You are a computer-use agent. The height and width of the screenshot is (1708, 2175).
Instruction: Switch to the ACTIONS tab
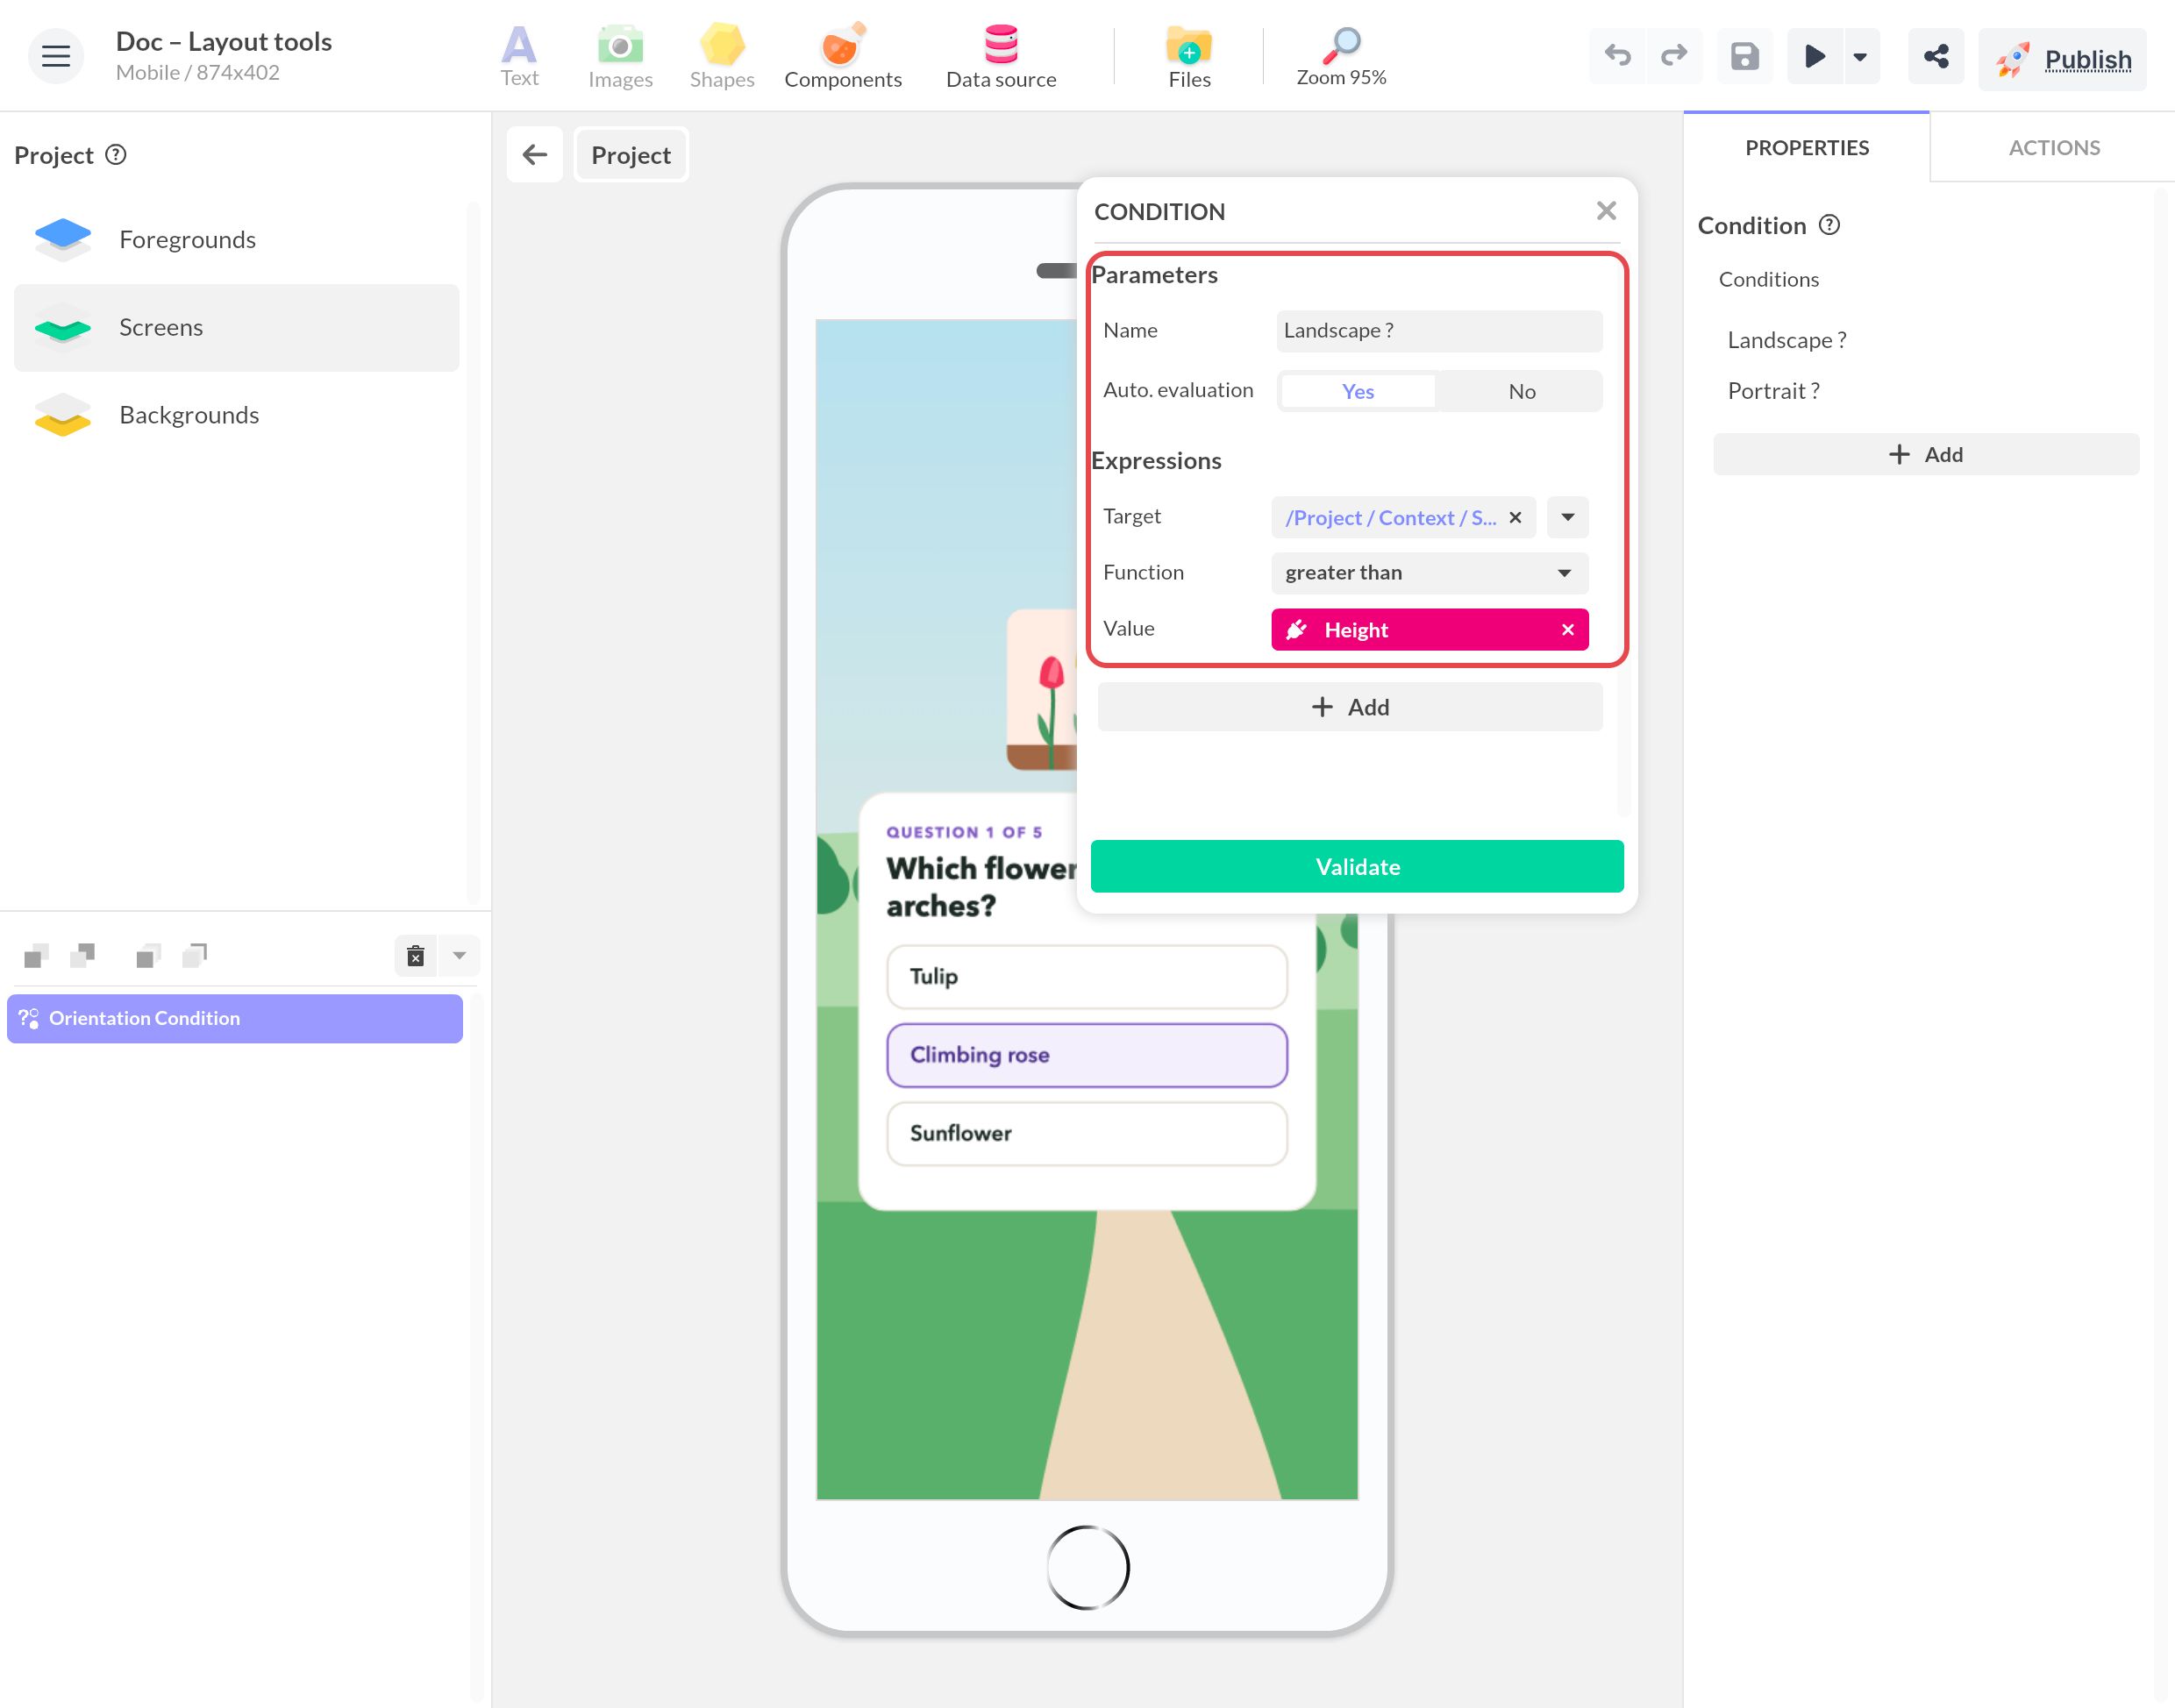[x=2054, y=148]
